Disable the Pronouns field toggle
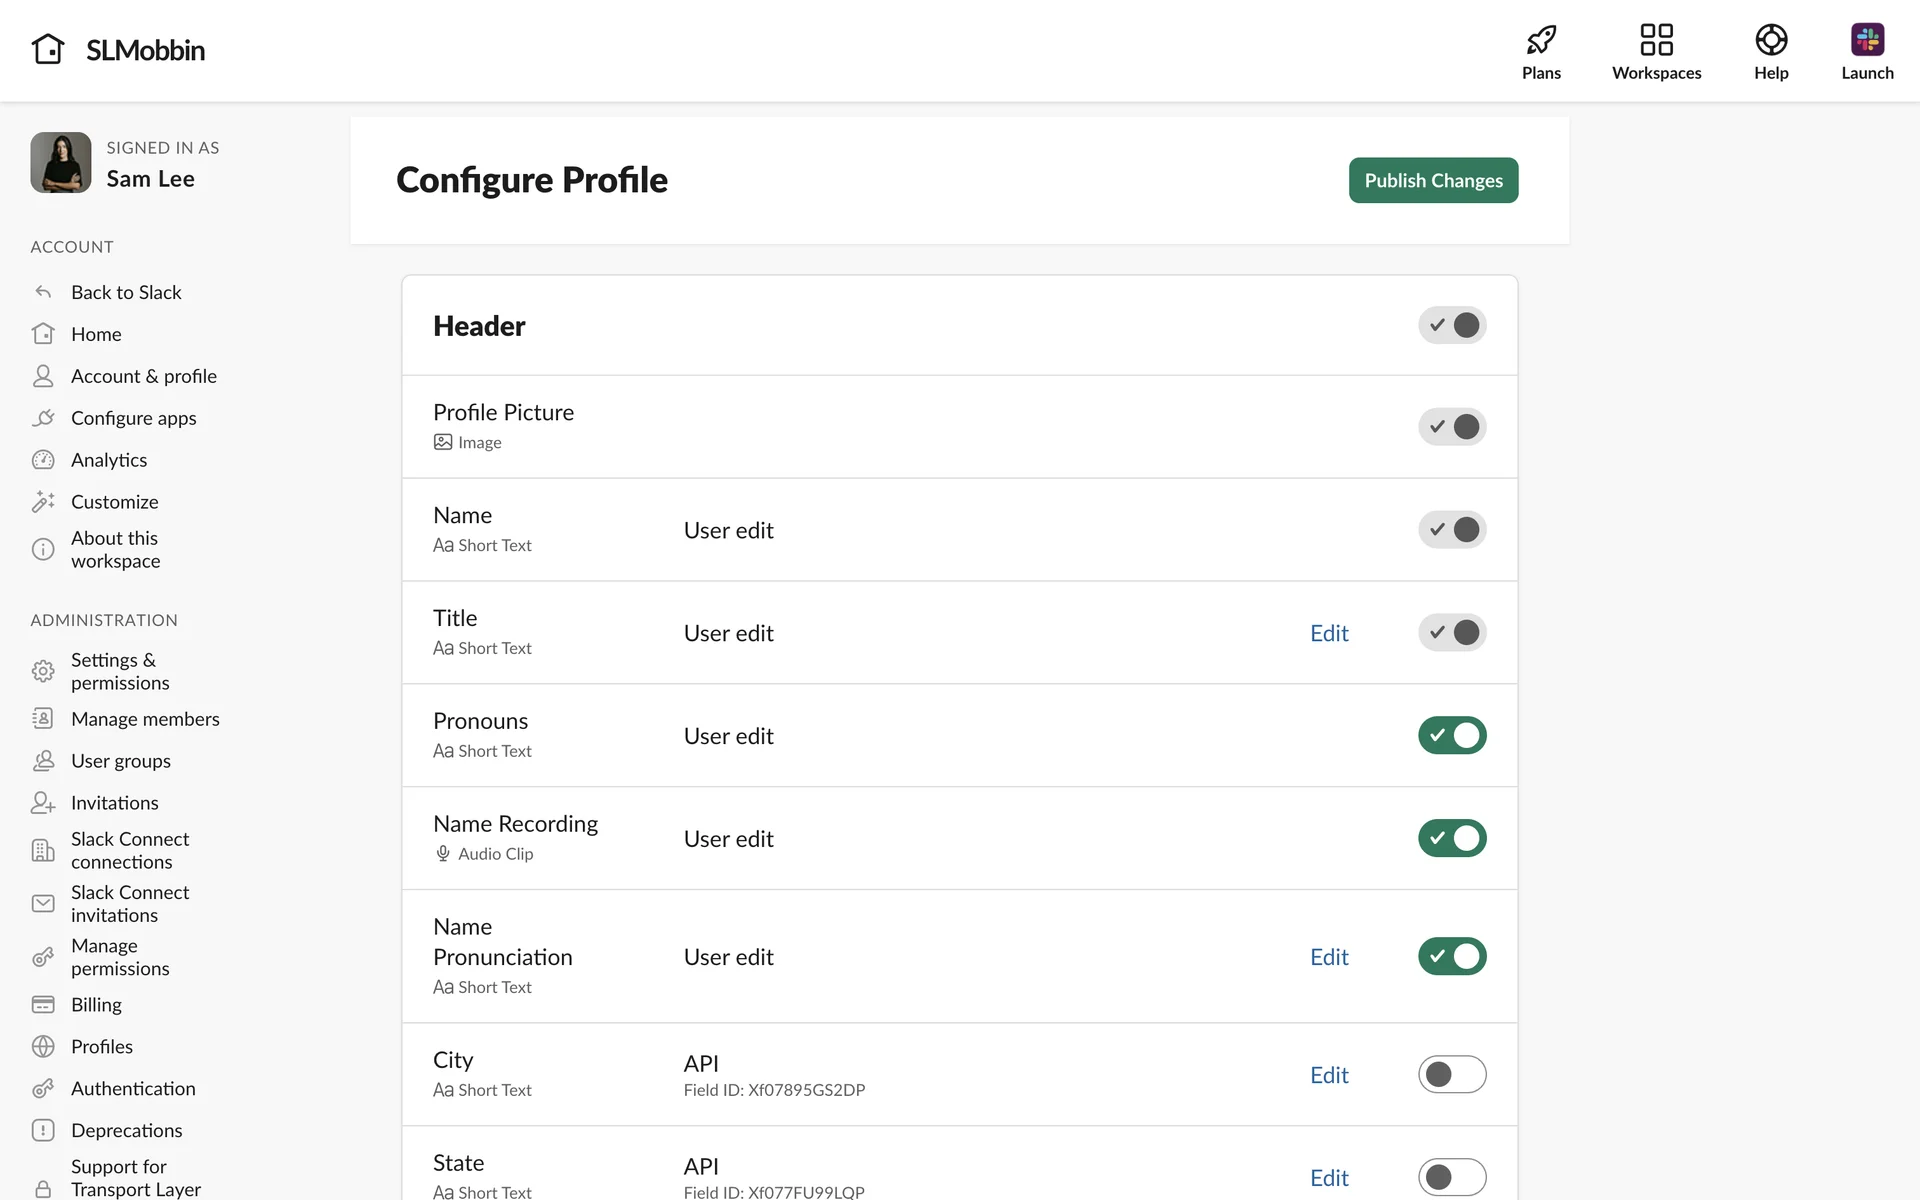This screenshot has height=1200, width=1920. (x=1452, y=736)
